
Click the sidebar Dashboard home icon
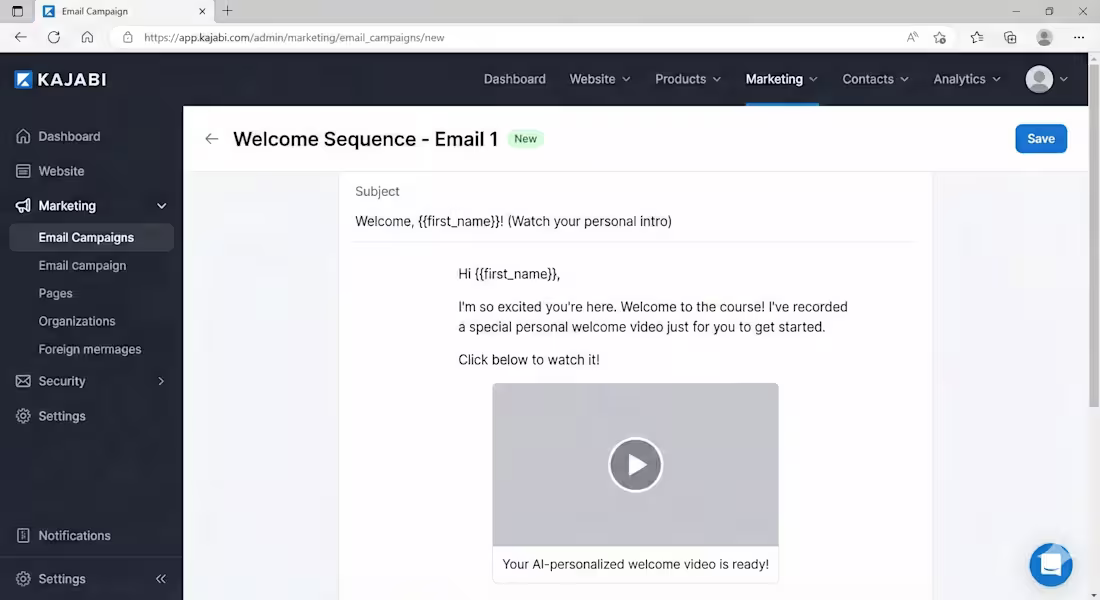click(x=23, y=136)
